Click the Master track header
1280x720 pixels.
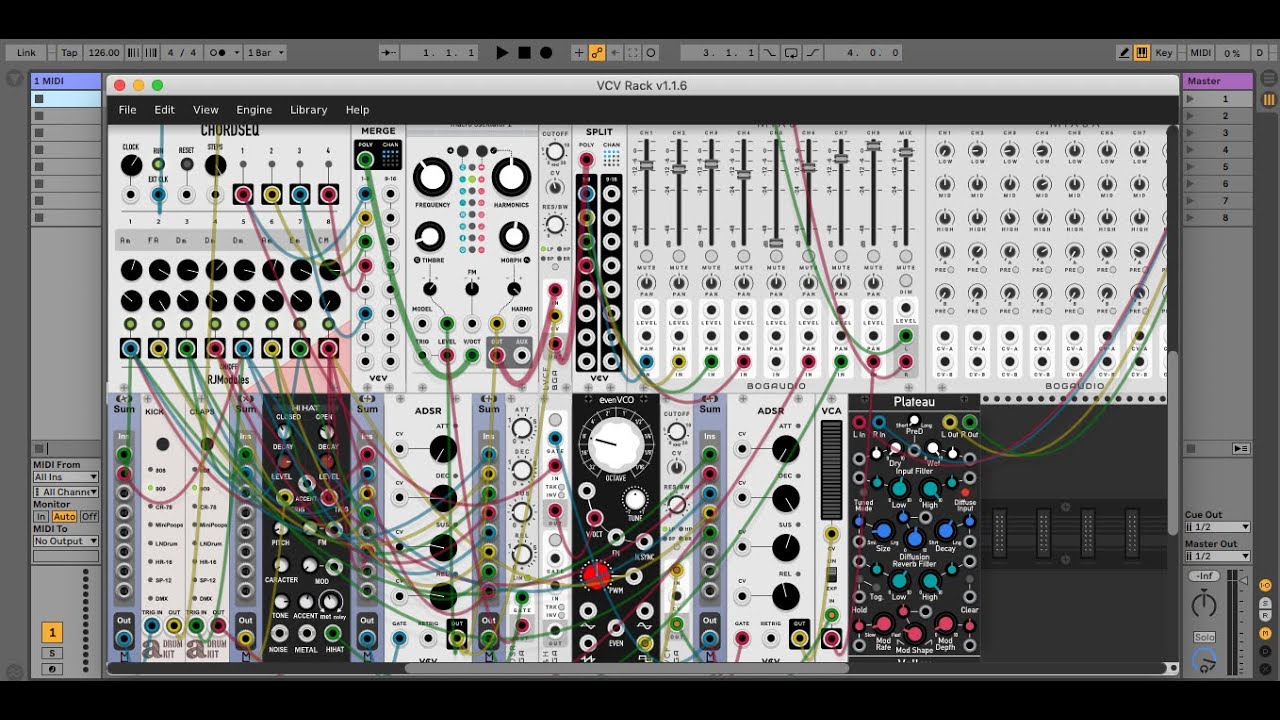pyautogui.click(x=1216, y=80)
